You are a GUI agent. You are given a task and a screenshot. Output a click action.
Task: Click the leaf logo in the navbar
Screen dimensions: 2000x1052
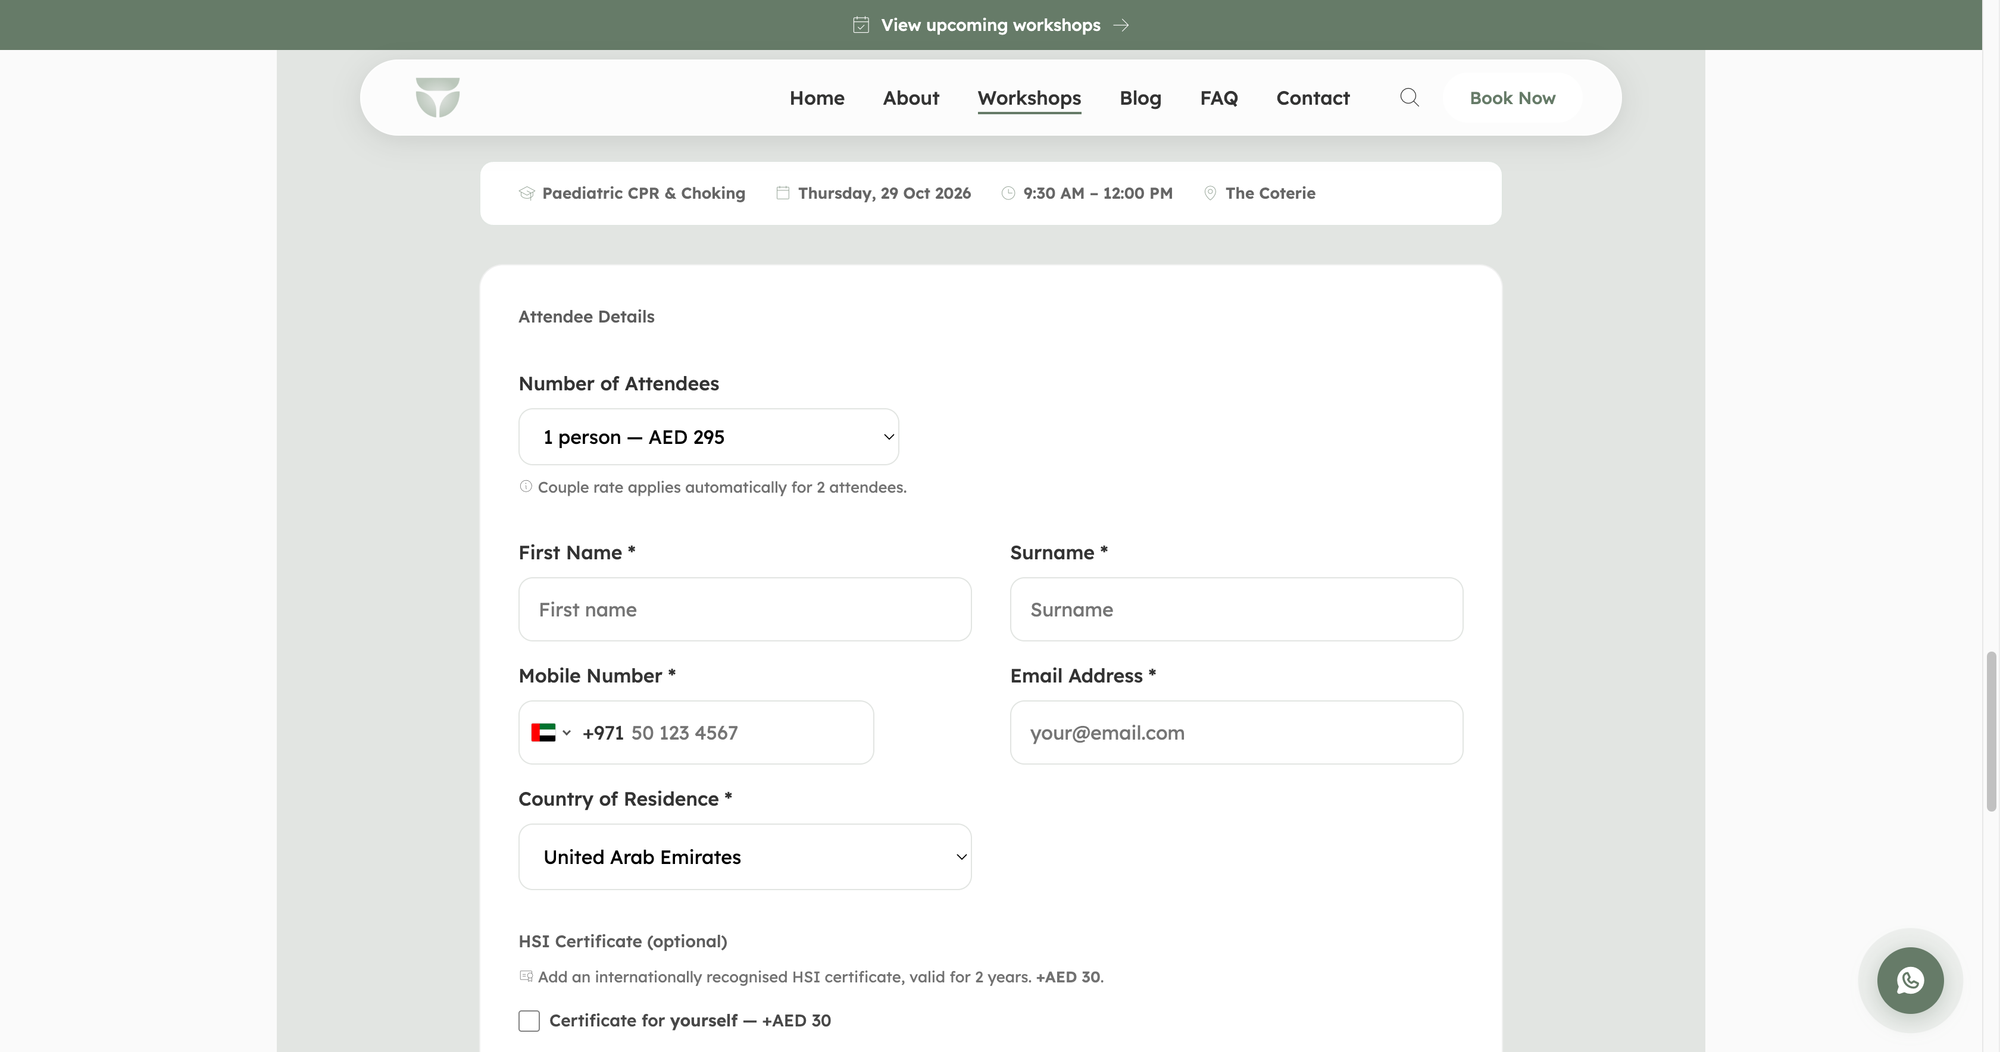pyautogui.click(x=438, y=97)
